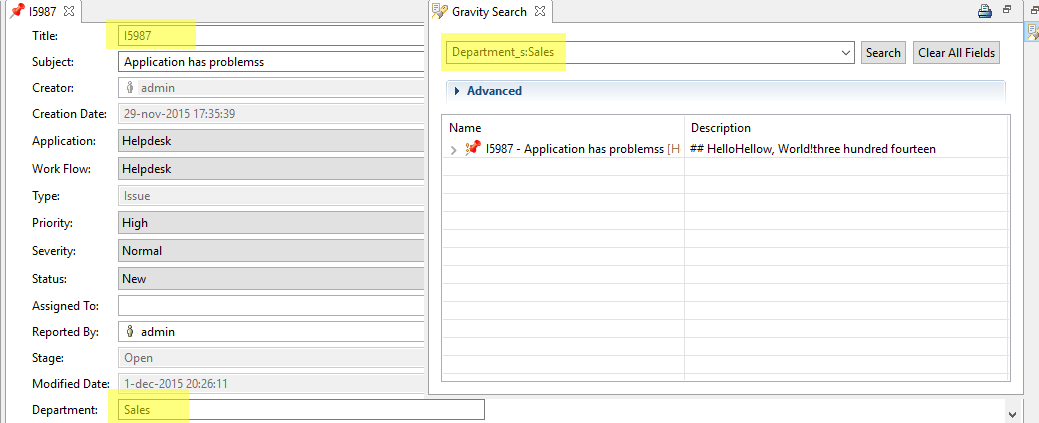Click the person icon in the Creator field
Viewport: 1039px width, 423px height.
click(130, 88)
